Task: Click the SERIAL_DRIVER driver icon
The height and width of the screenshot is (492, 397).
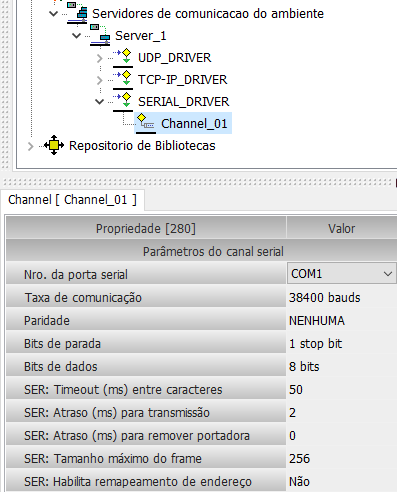Action: click(x=123, y=101)
